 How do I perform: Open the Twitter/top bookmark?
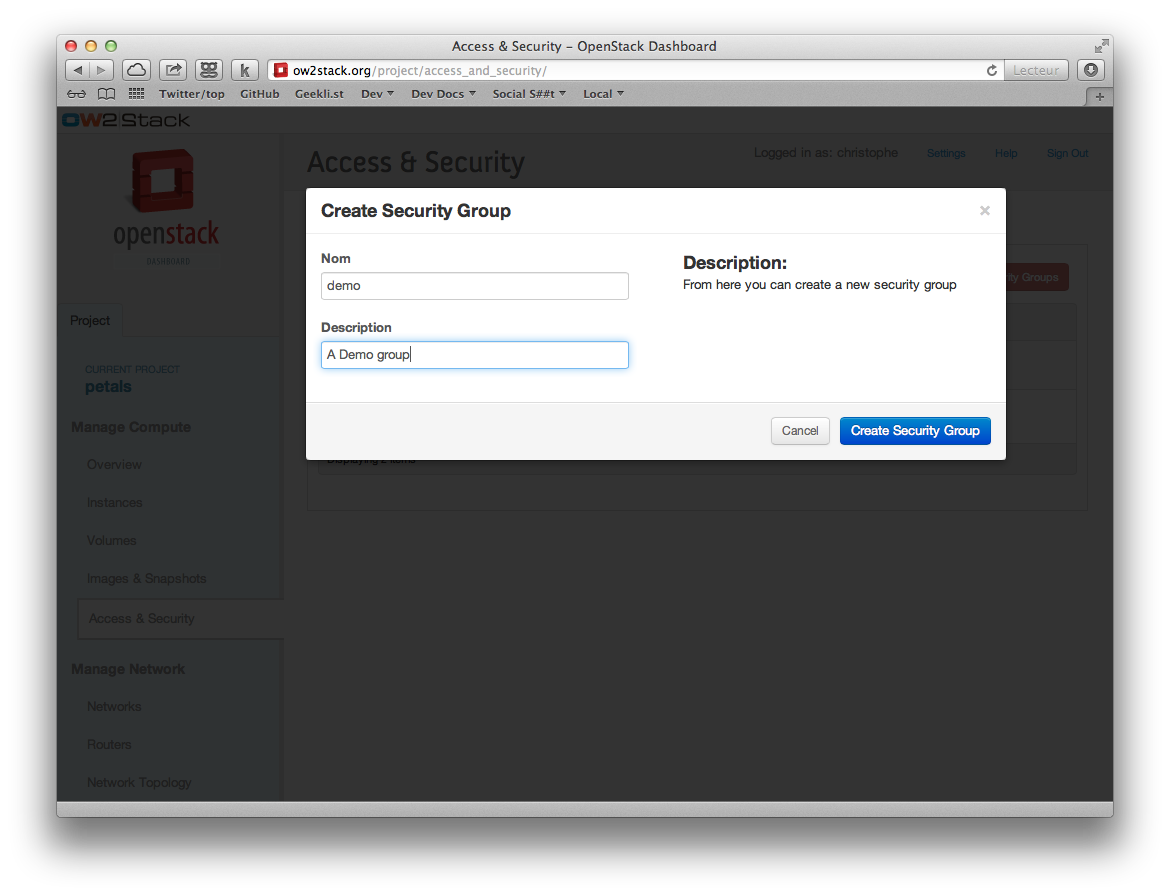coord(192,94)
